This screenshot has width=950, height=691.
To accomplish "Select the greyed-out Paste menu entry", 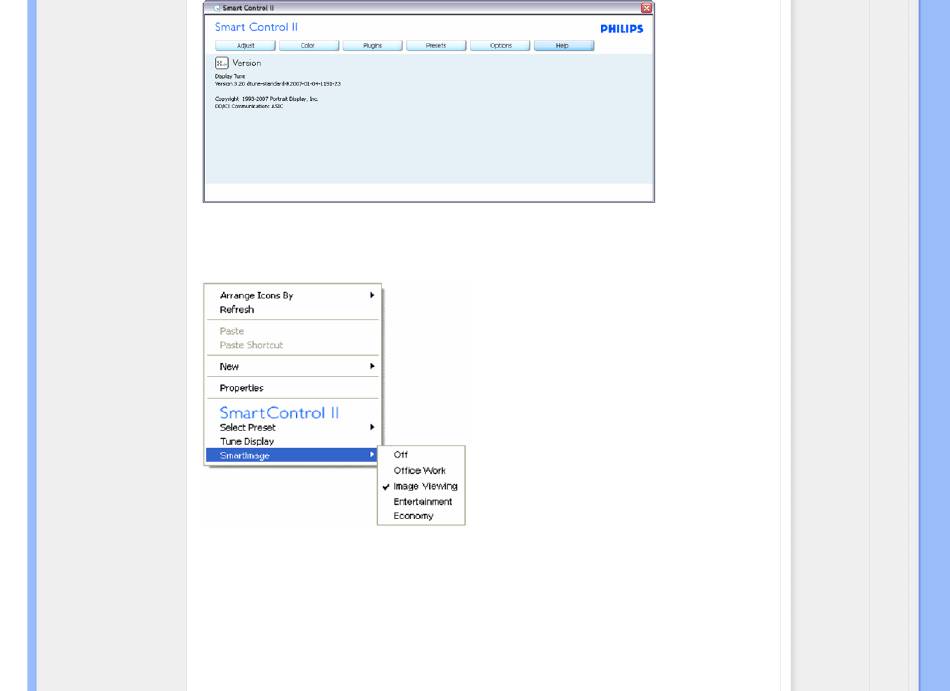I will [293, 331].
